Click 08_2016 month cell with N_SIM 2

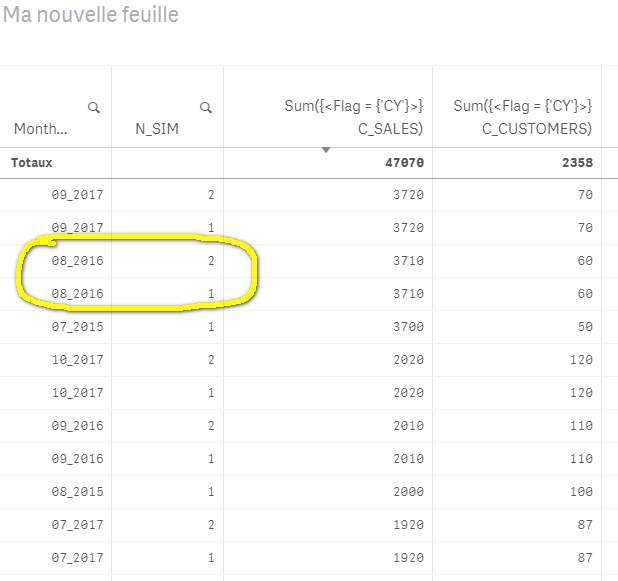pyautogui.click(x=78, y=261)
